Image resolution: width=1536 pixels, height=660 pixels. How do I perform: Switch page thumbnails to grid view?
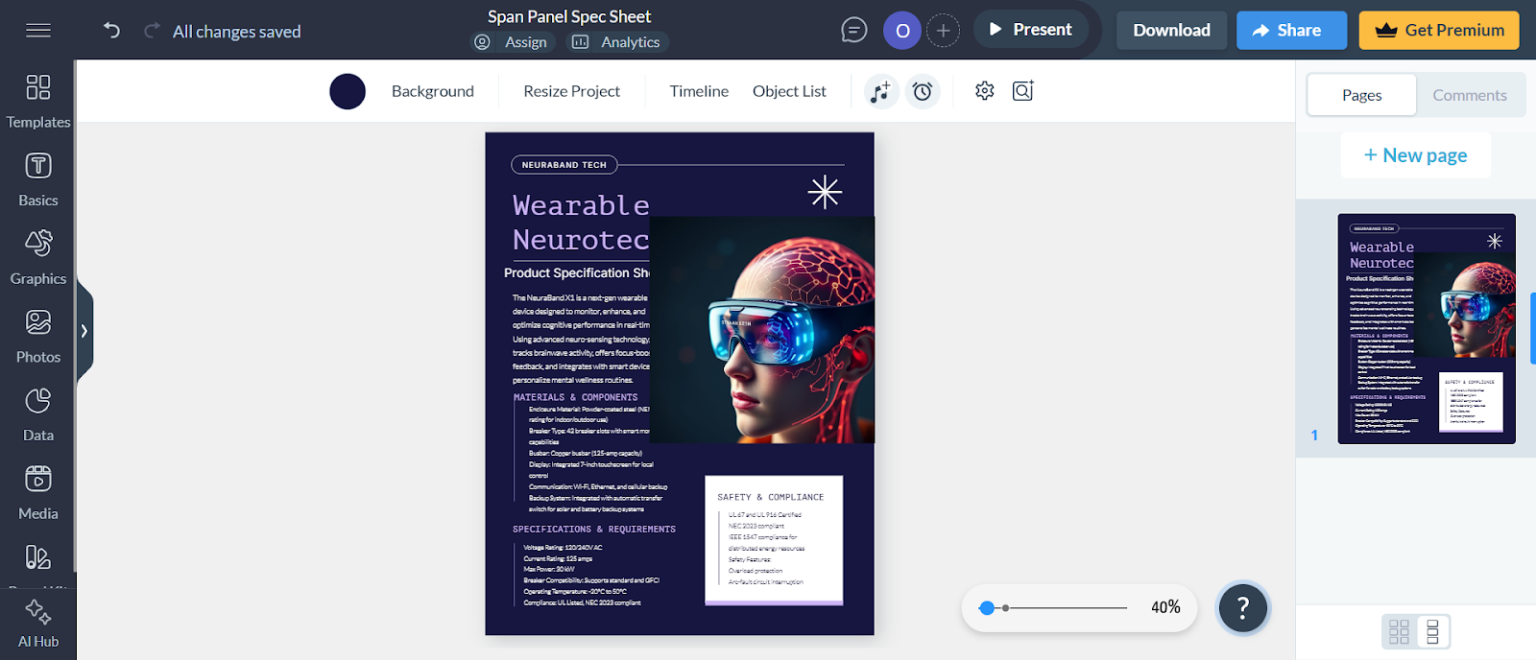[x=1399, y=631]
